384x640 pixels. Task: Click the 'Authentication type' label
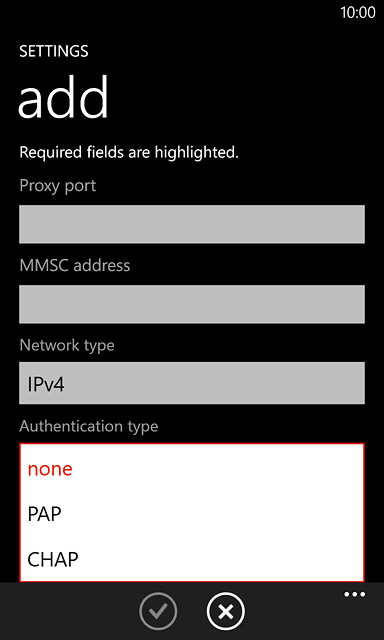89,426
